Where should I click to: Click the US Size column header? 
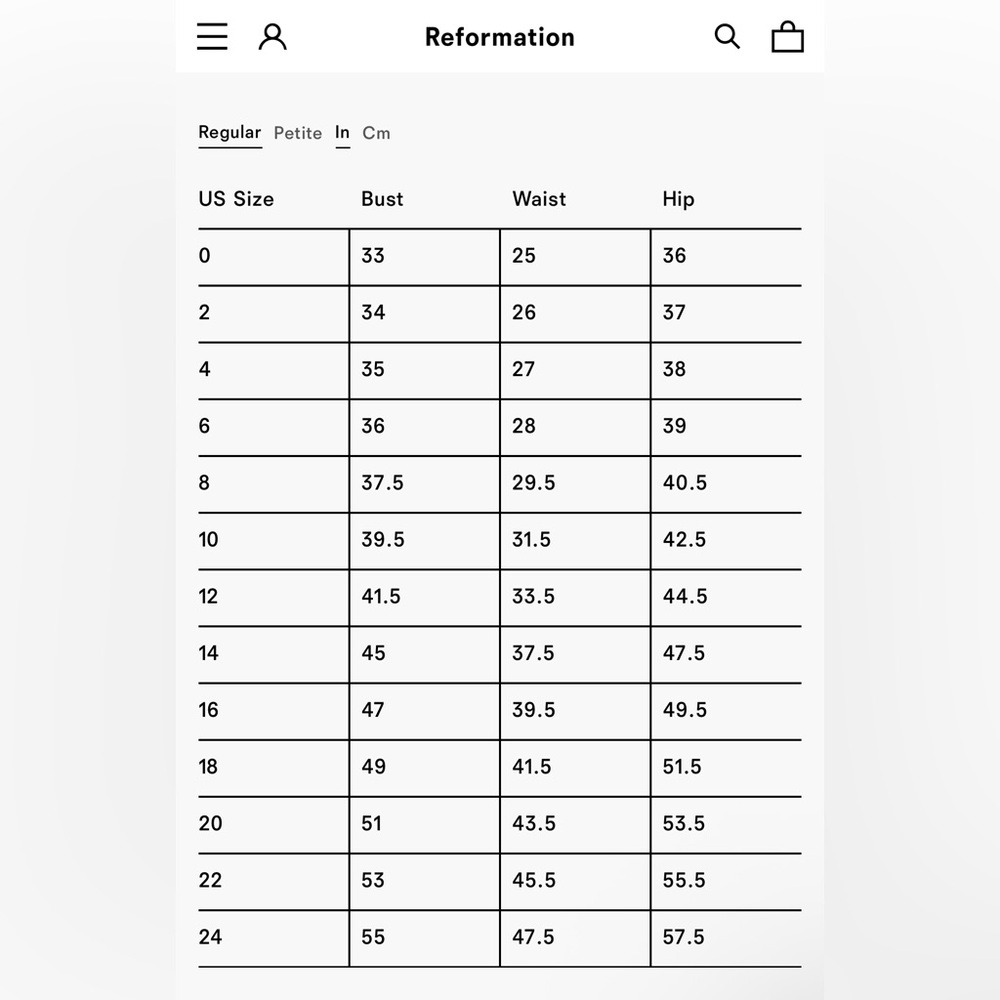pos(236,199)
